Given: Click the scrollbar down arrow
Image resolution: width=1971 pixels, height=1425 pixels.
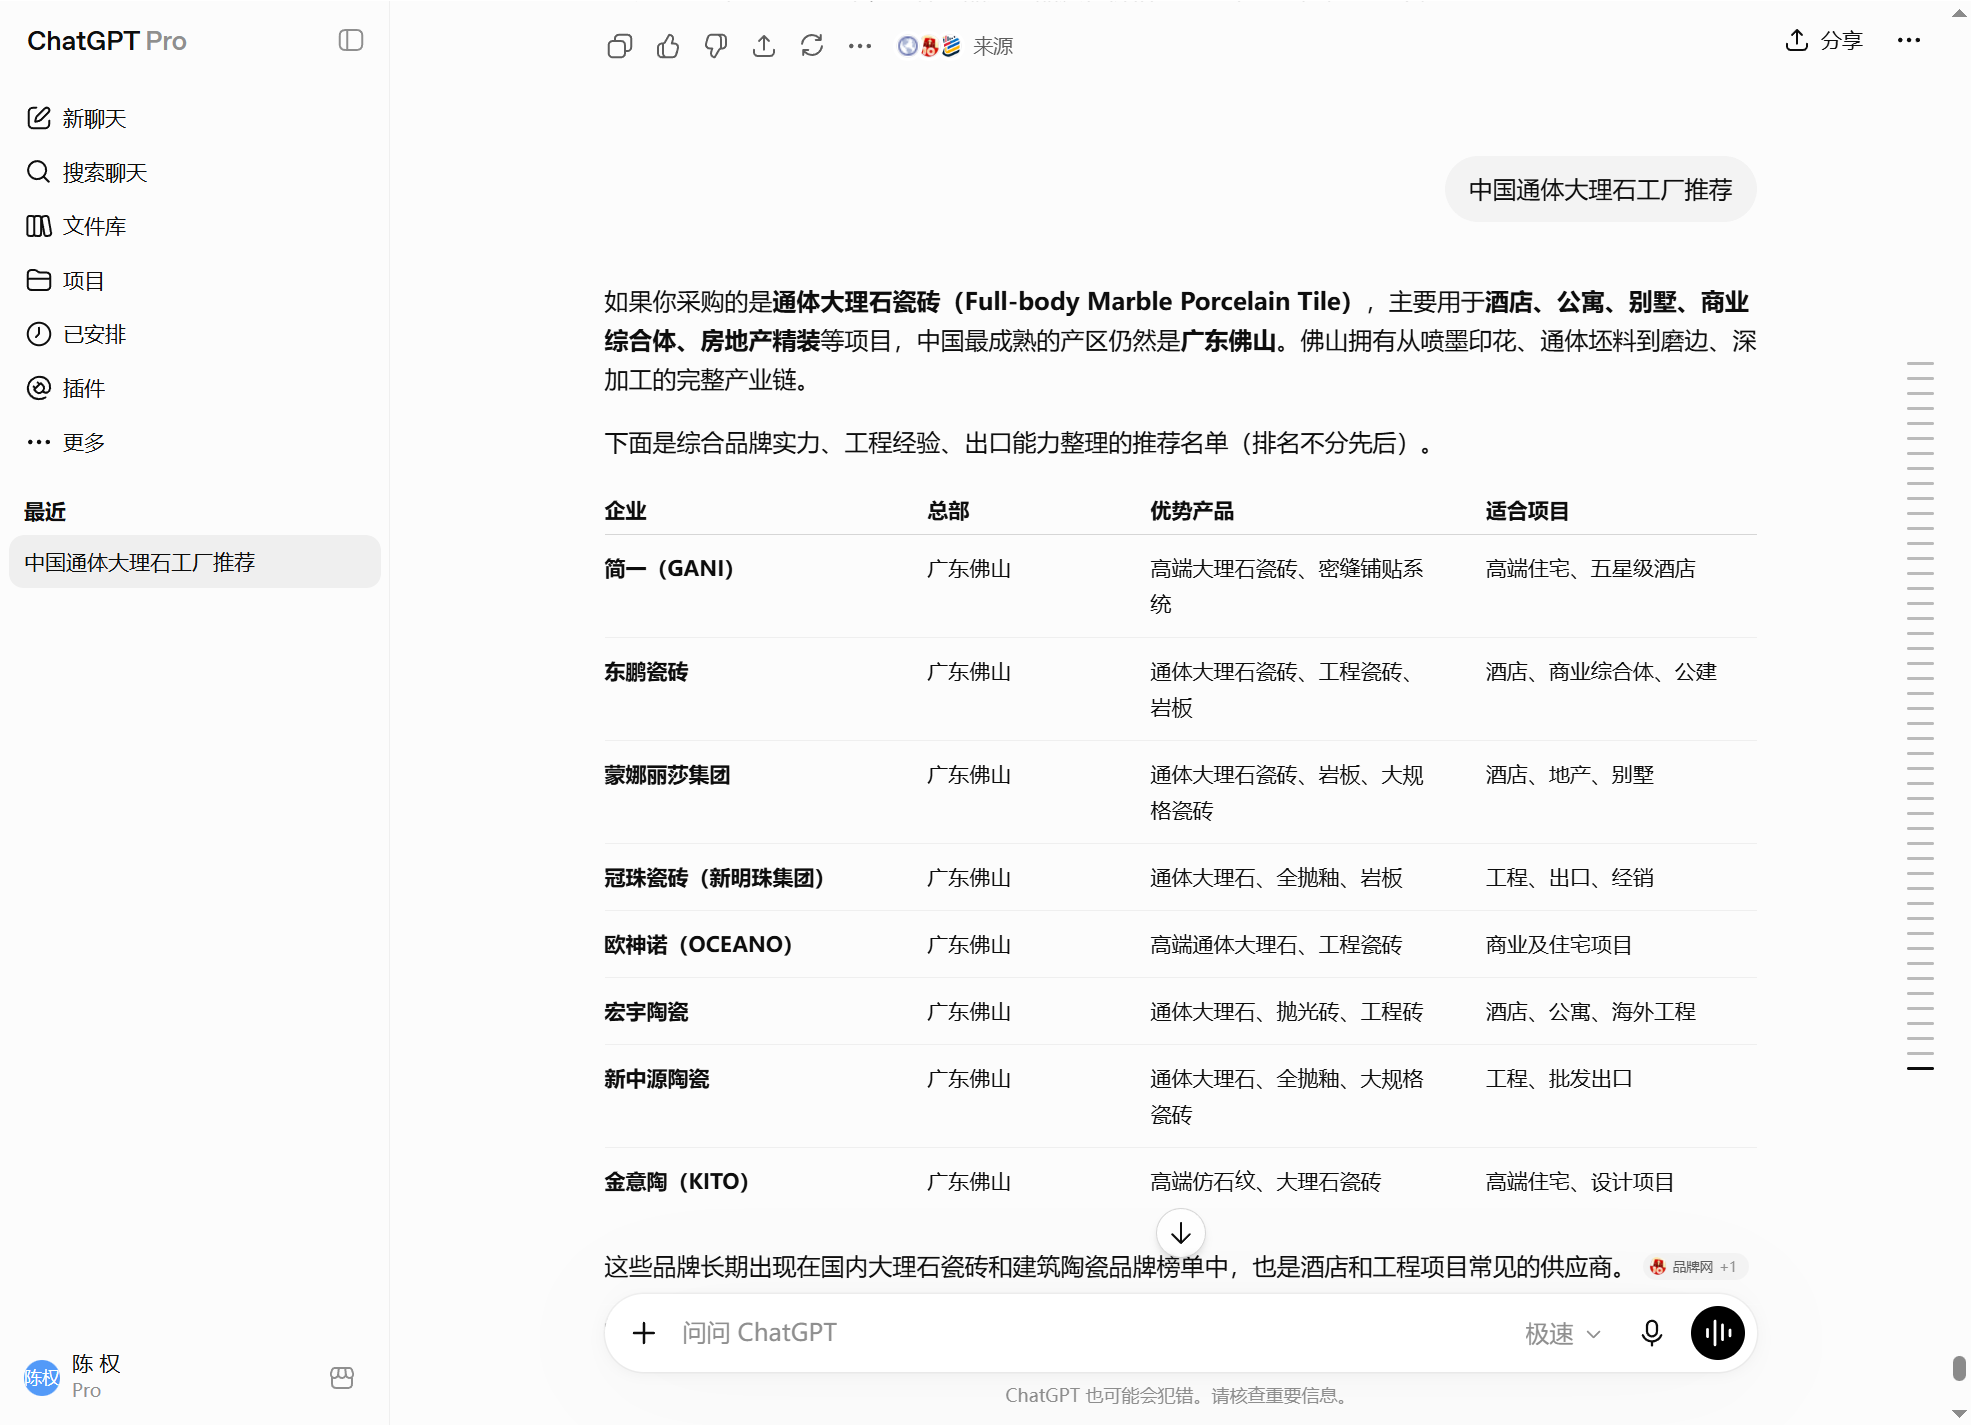Looking at the screenshot, I should coord(1959,1414).
